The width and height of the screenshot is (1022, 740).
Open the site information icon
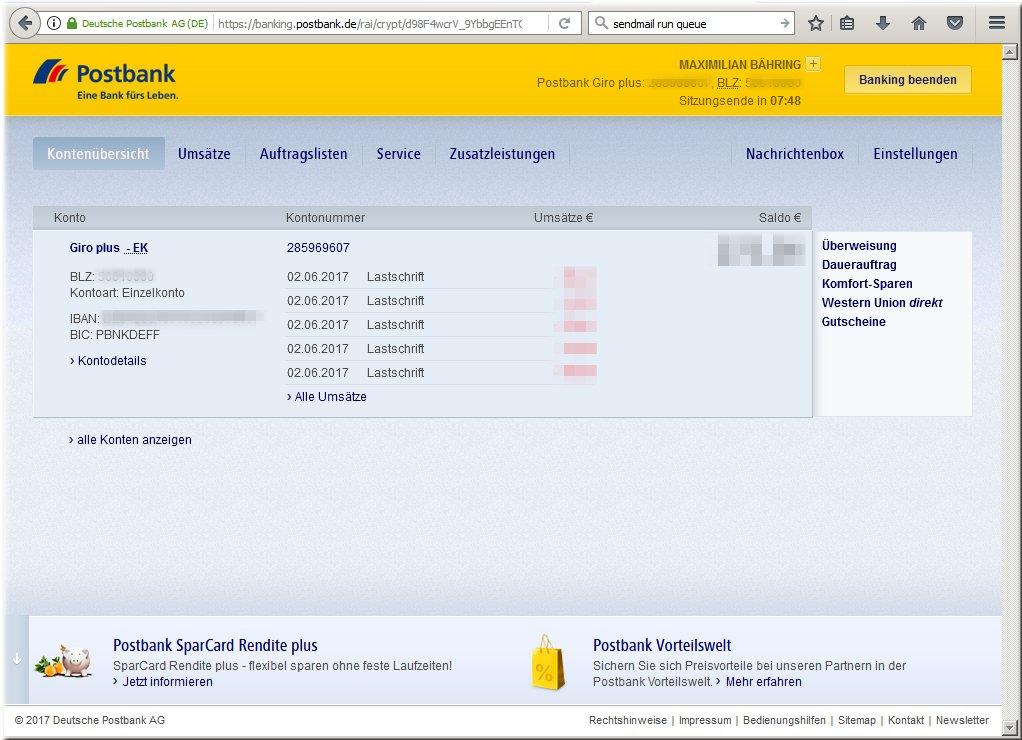pos(54,23)
